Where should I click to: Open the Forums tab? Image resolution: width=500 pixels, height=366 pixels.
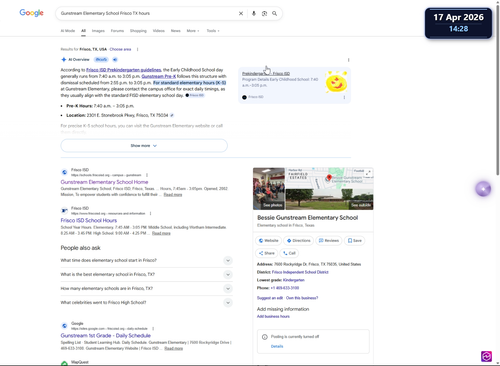tap(117, 31)
